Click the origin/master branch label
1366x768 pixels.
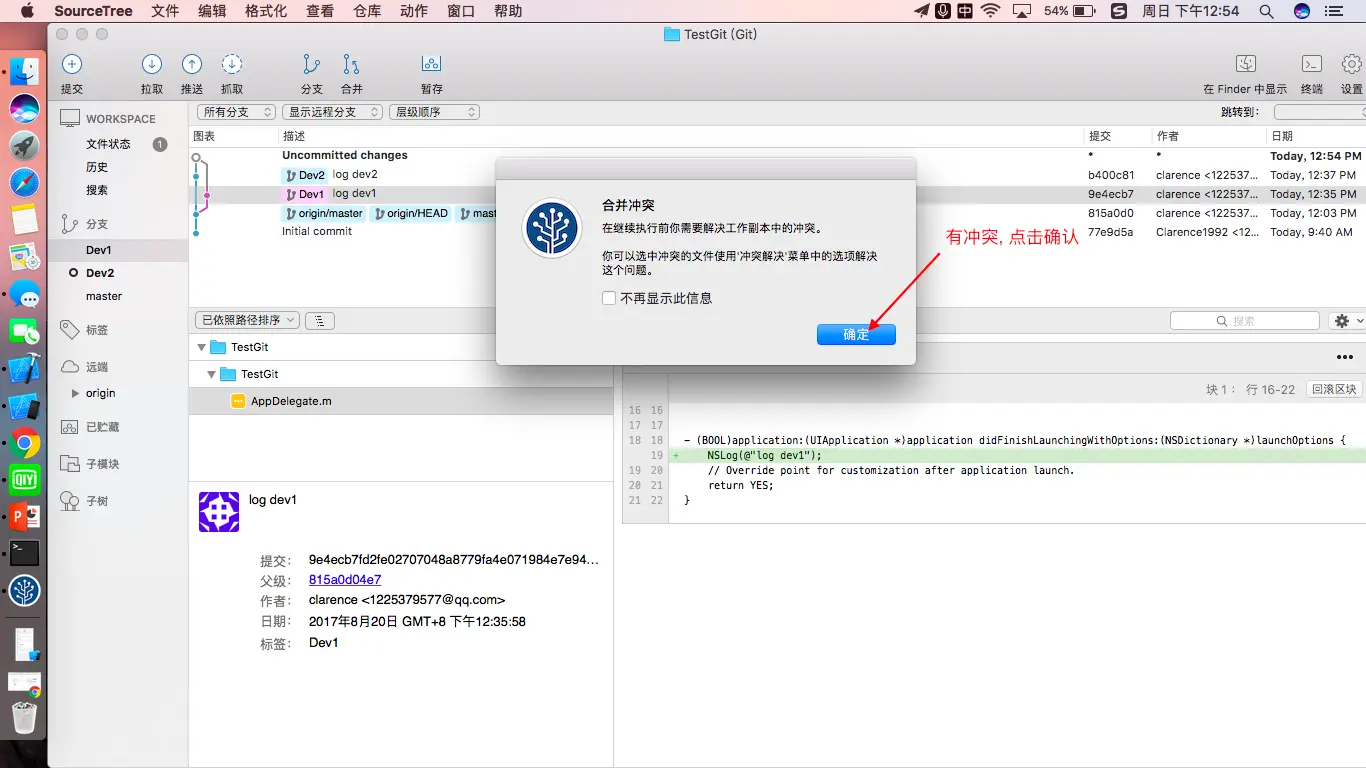[x=325, y=213]
